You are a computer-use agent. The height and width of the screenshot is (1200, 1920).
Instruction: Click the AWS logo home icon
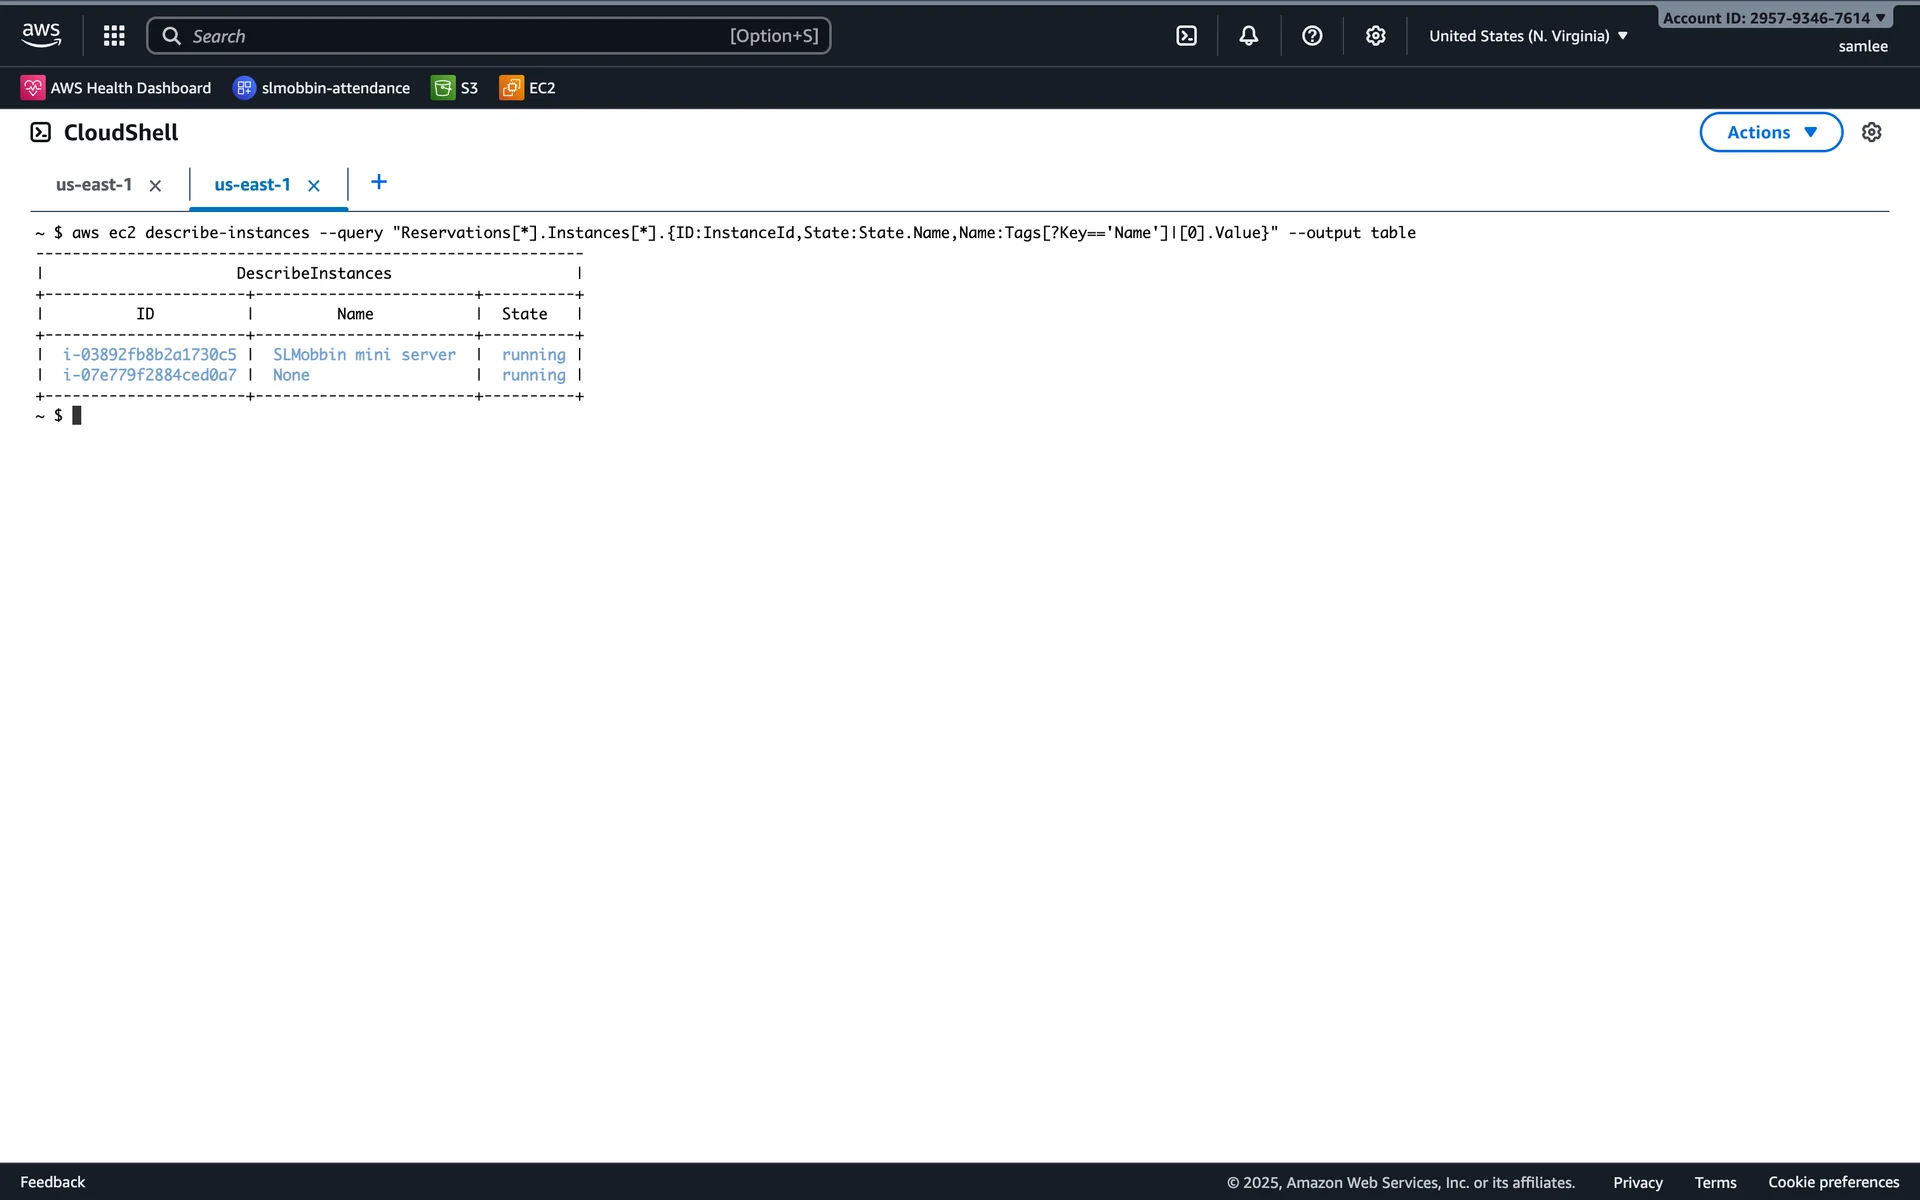41,35
